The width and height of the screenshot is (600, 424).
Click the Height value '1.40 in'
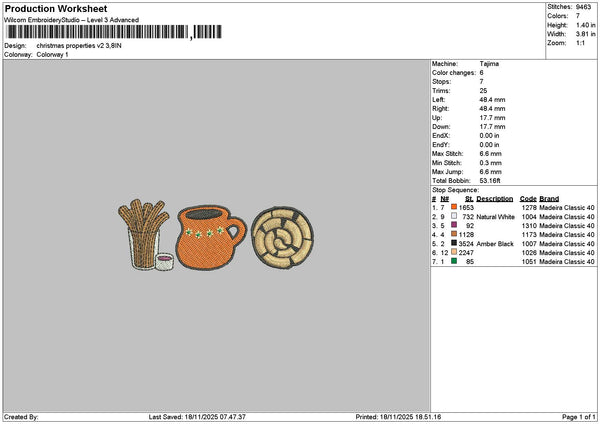coord(586,25)
